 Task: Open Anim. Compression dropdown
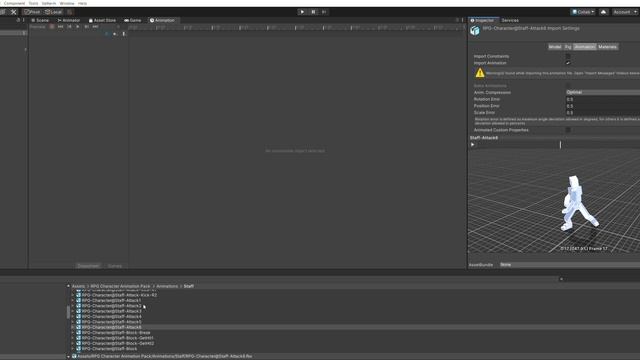click(602, 92)
